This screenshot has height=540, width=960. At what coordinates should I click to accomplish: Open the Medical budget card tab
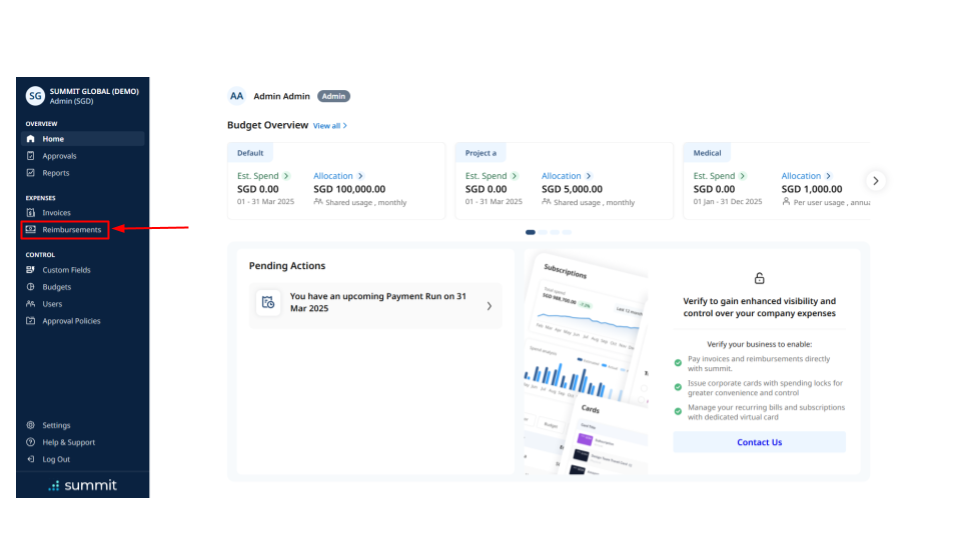[707, 153]
